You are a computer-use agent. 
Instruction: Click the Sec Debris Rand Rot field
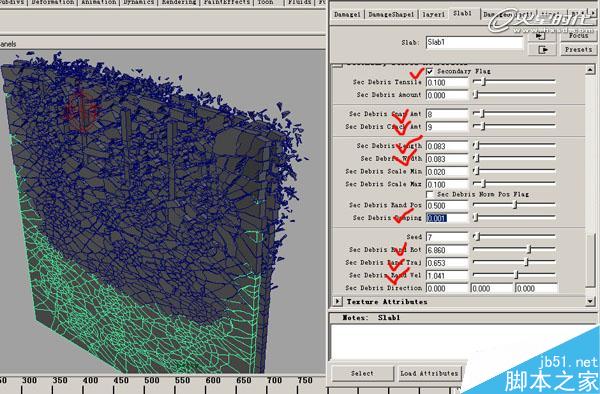(x=447, y=250)
